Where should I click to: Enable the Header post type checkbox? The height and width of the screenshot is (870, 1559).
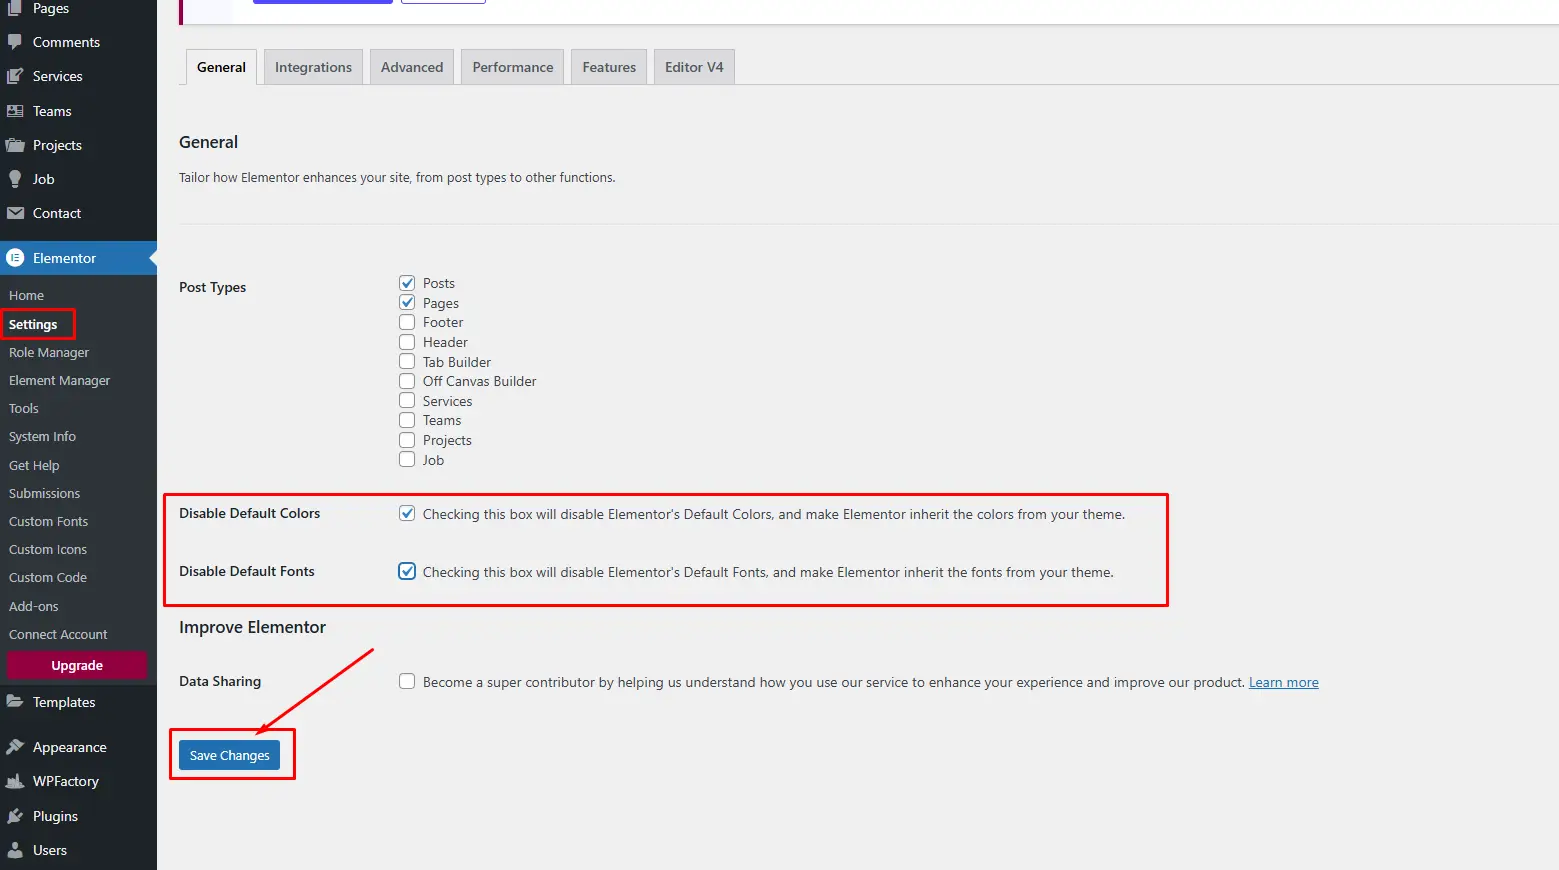(407, 342)
